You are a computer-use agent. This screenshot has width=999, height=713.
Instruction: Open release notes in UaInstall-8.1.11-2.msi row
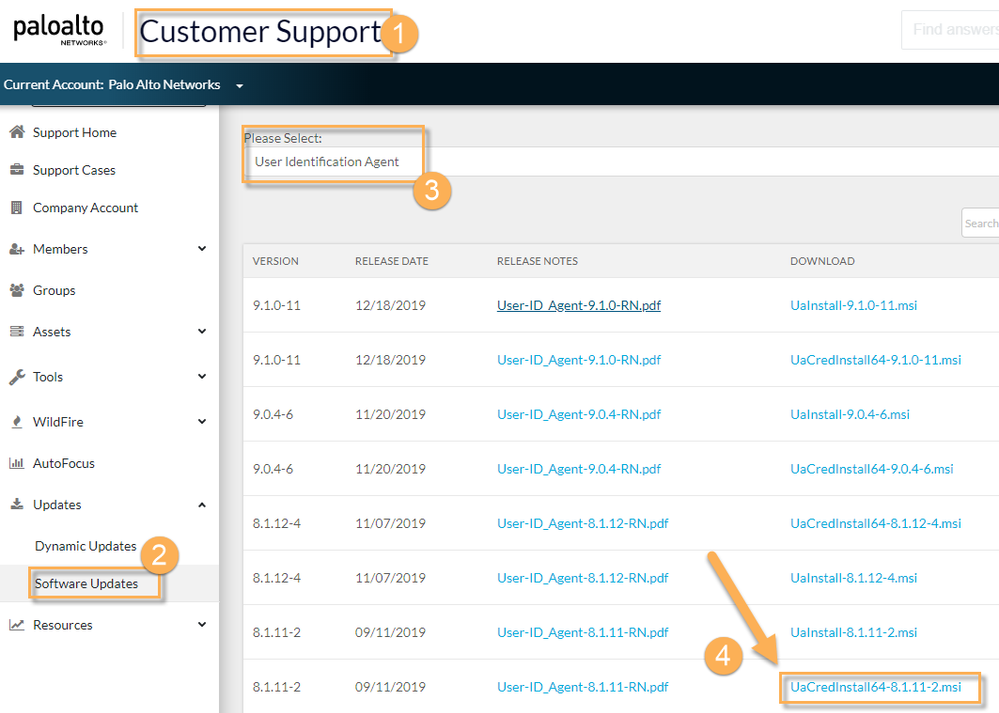tap(582, 632)
